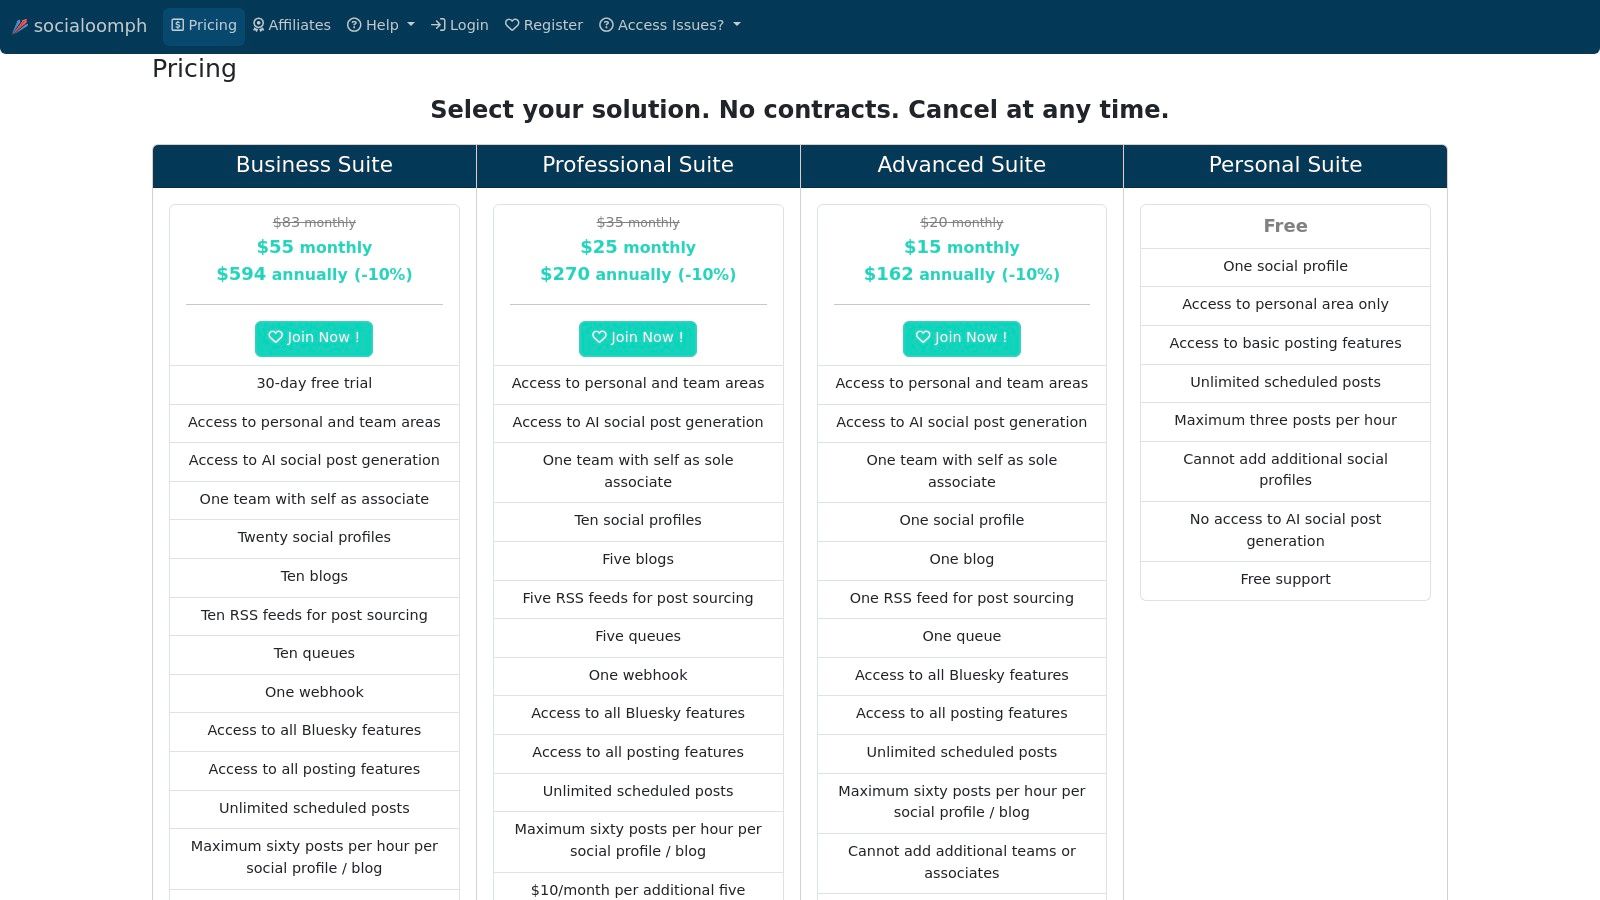Select the Personal Suite column header
Image resolution: width=1600 pixels, height=900 pixels.
point(1285,165)
